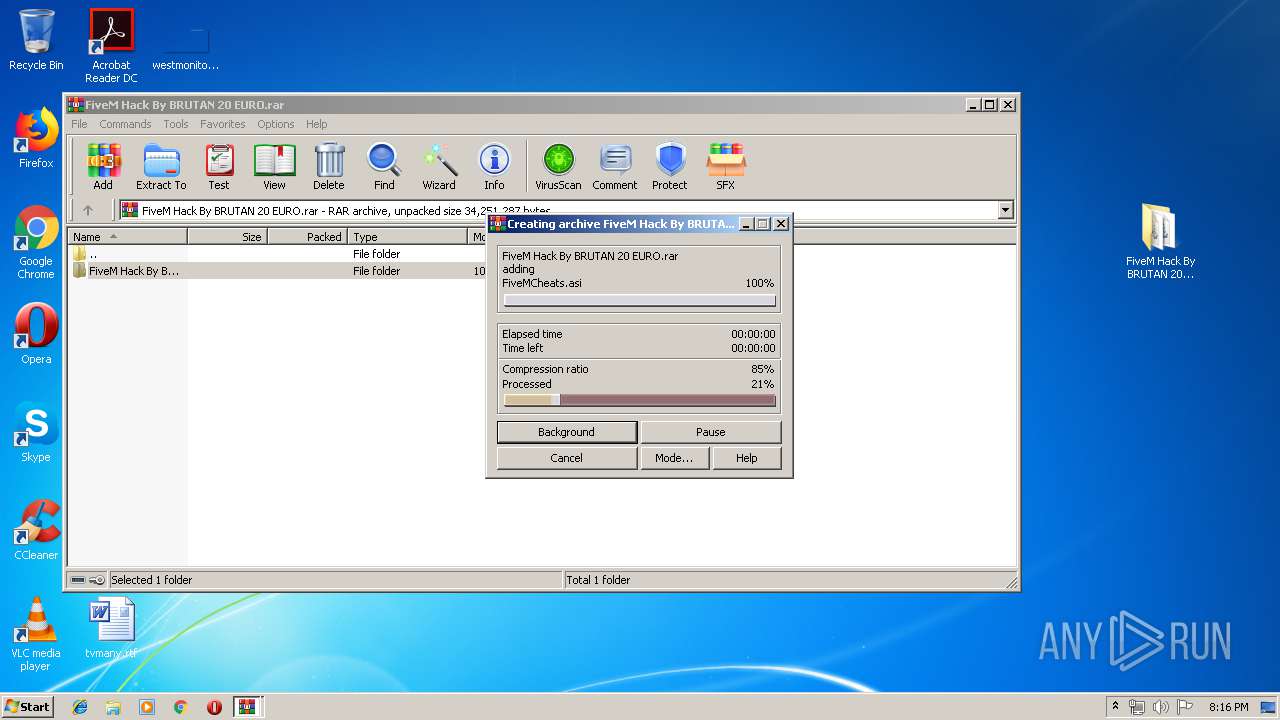Click the Find magnifier icon

point(384,166)
